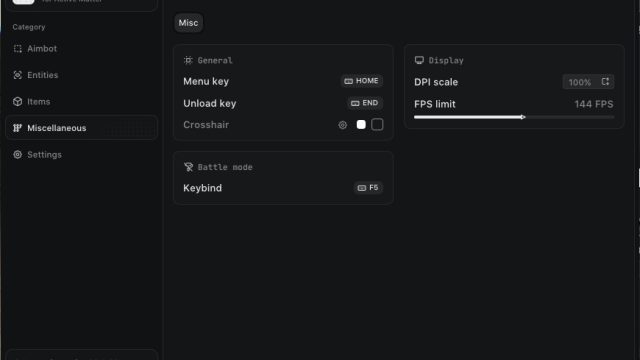Click the Miscellaneous category icon
This screenshot has height=360, width=640.
click(18, 128)
